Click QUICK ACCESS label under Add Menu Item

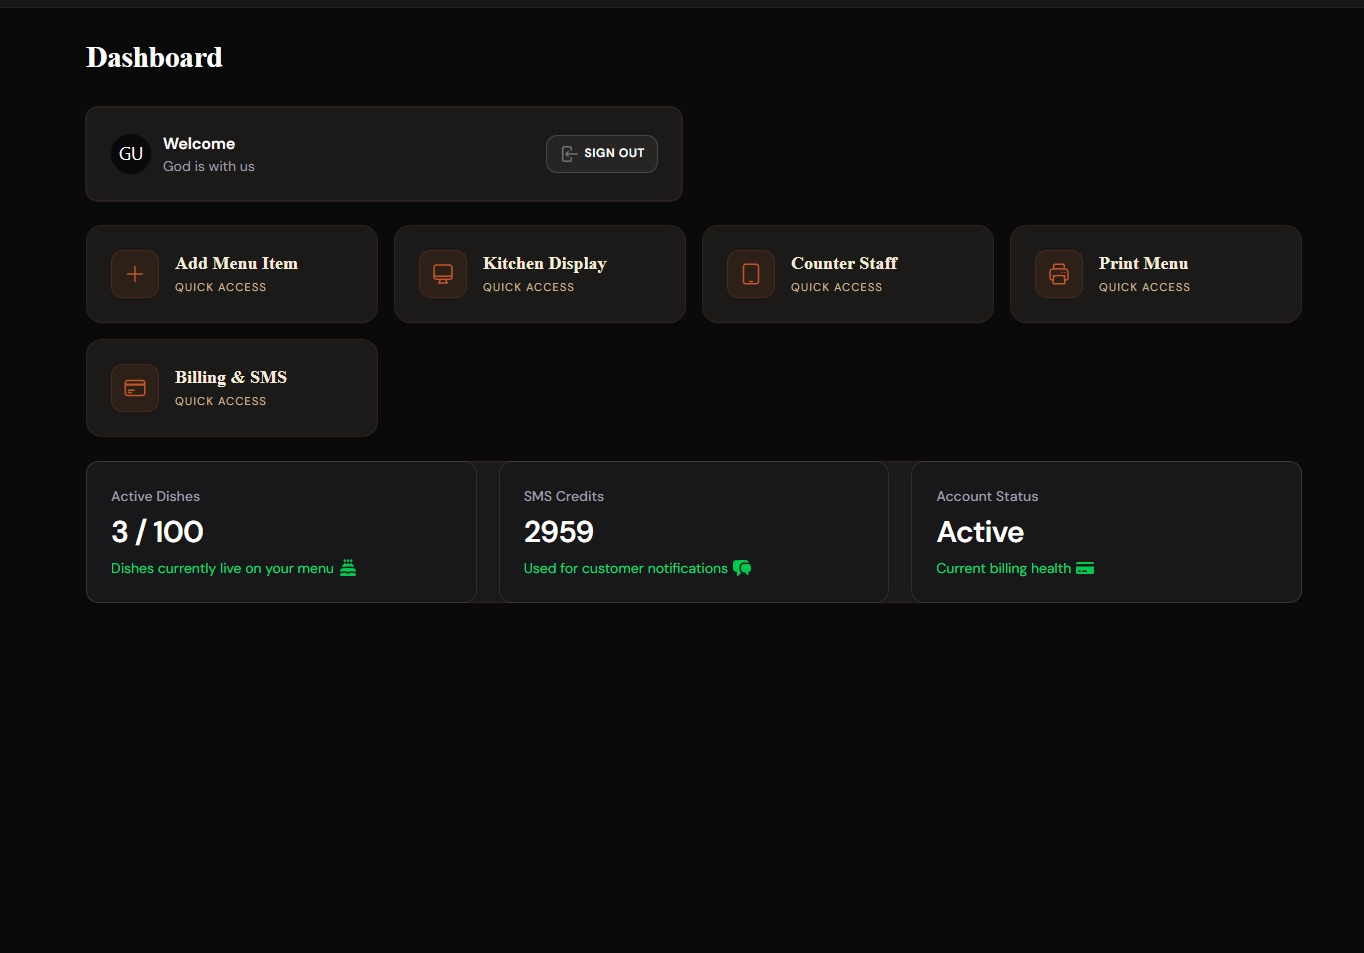click(220, 287)
